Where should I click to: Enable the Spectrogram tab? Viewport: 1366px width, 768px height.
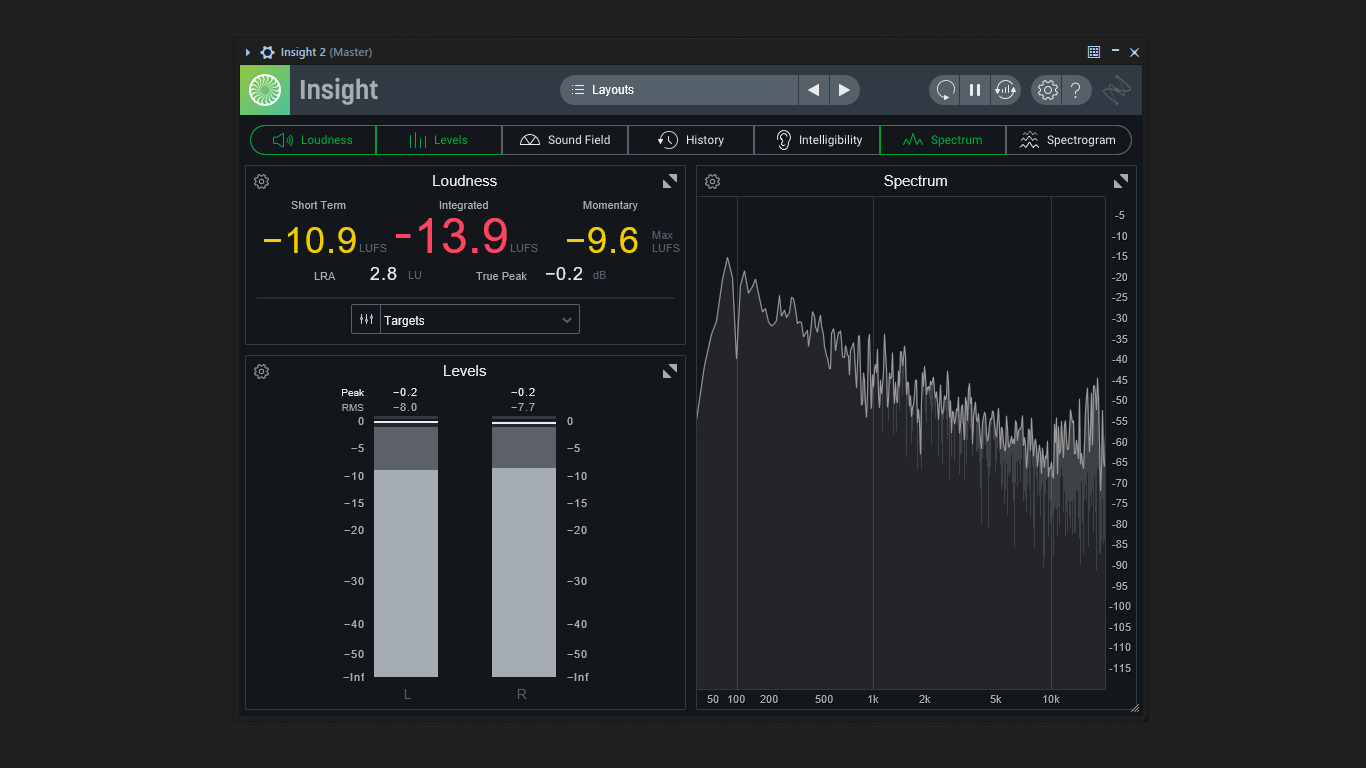pos(1068,140)
